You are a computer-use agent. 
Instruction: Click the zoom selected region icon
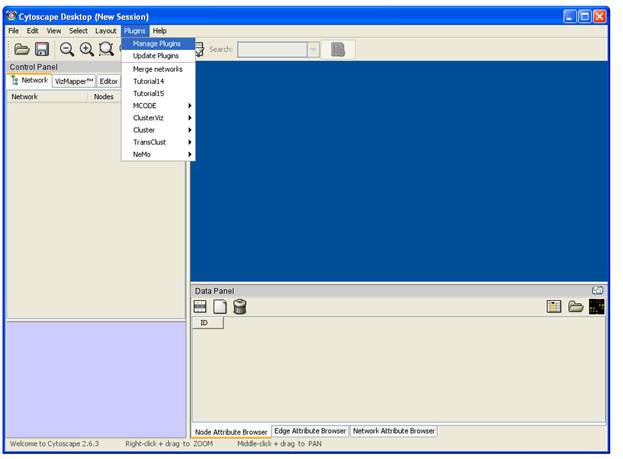tap(106, 49)
